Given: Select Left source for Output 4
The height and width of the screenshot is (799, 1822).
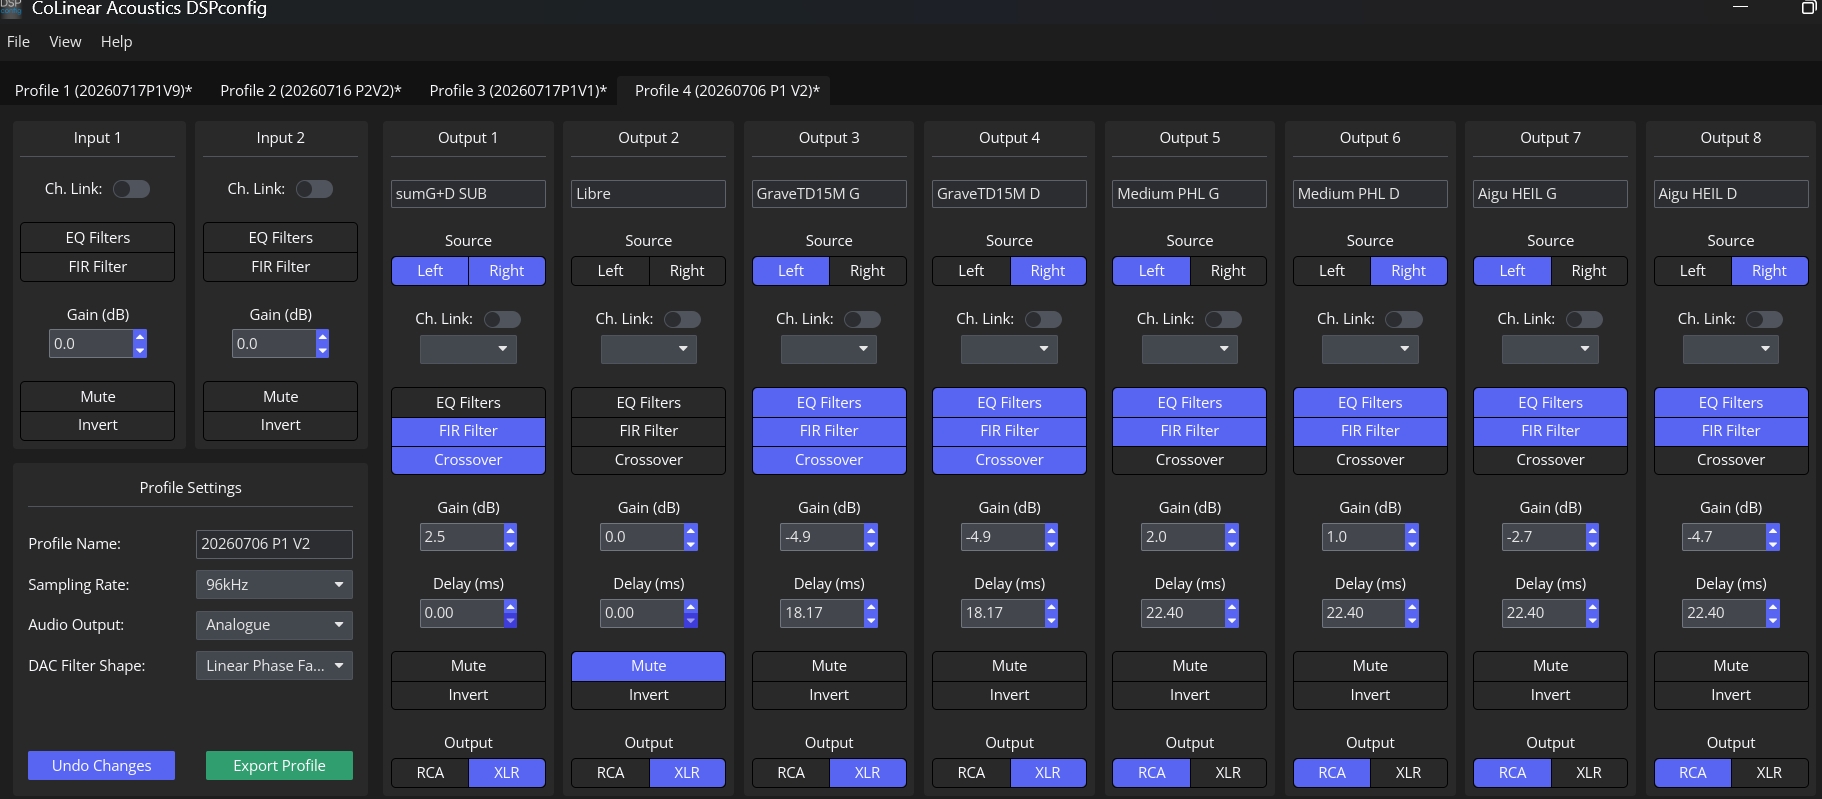Looking at the screenshot, I should pyautogui.click(x=971, y=271).
